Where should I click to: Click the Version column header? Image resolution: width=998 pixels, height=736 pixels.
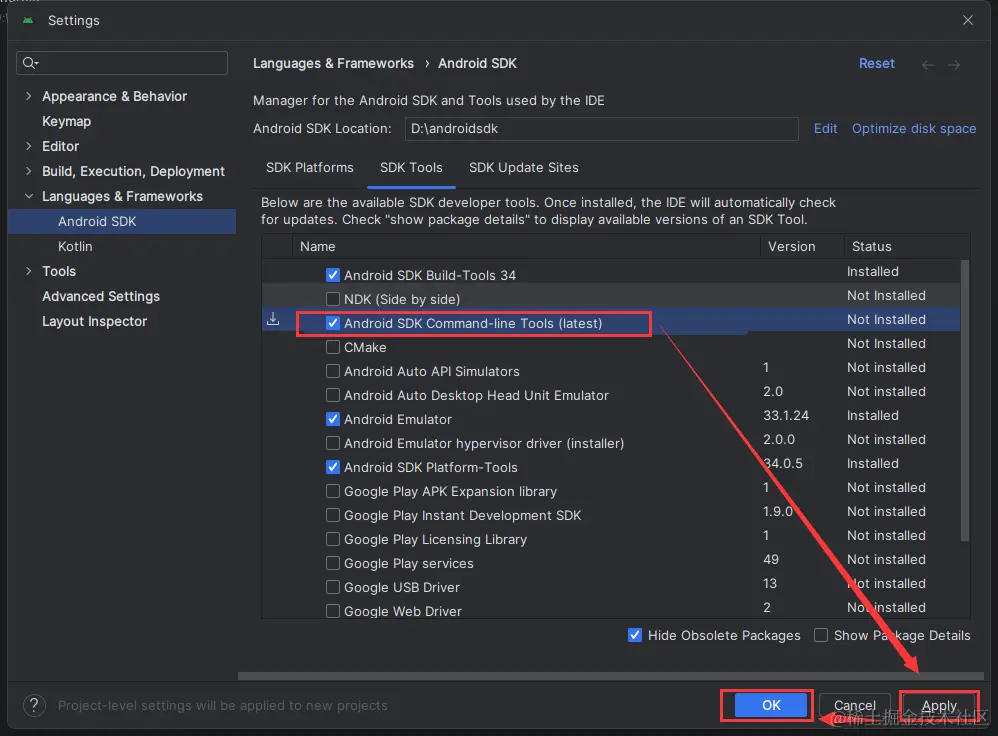click(802, 246)
